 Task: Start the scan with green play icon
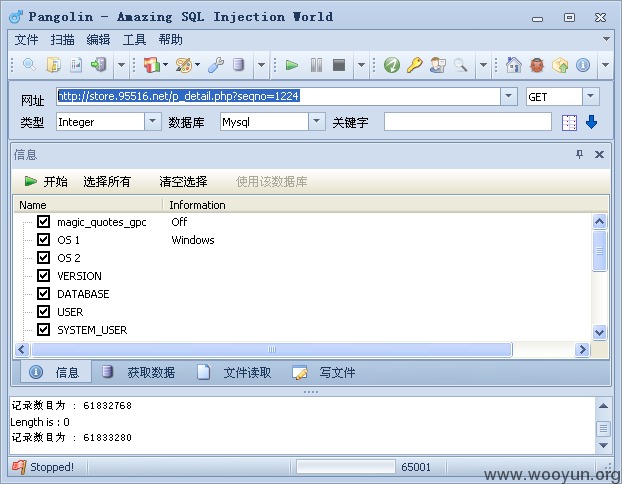(292, 65)
